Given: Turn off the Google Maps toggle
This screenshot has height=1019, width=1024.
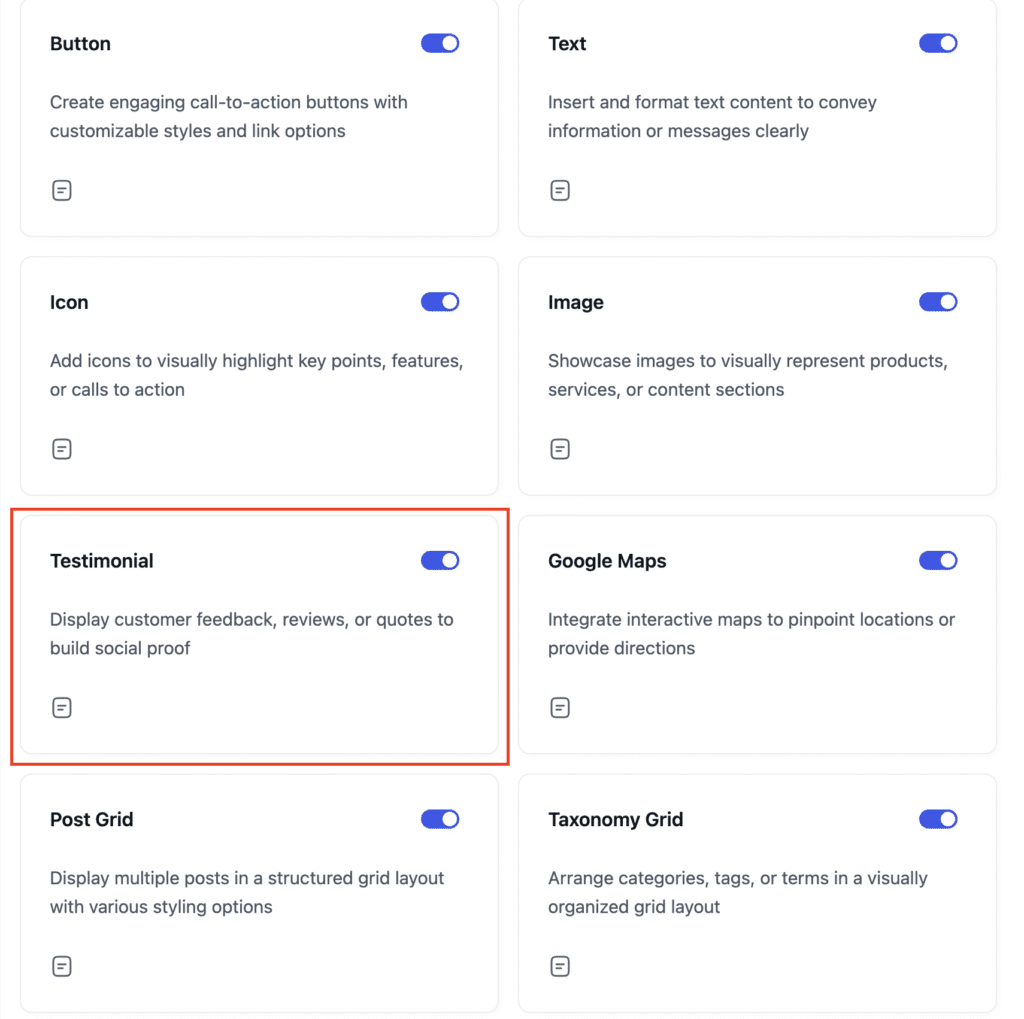Looking at the screenshot, I should coord(938,560).
